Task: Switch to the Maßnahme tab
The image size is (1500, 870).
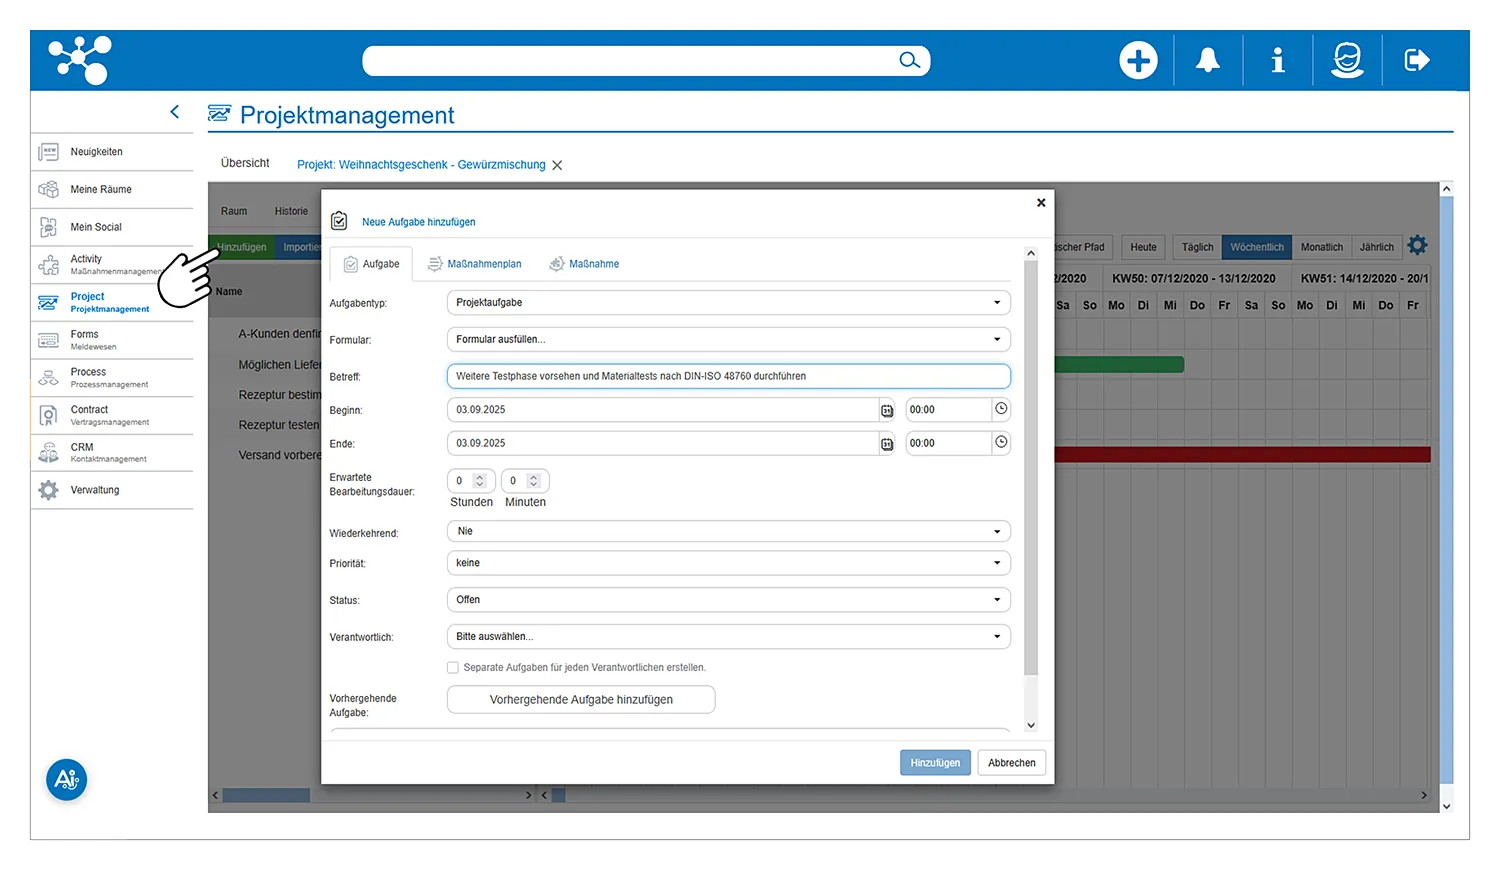Action: 584,264
